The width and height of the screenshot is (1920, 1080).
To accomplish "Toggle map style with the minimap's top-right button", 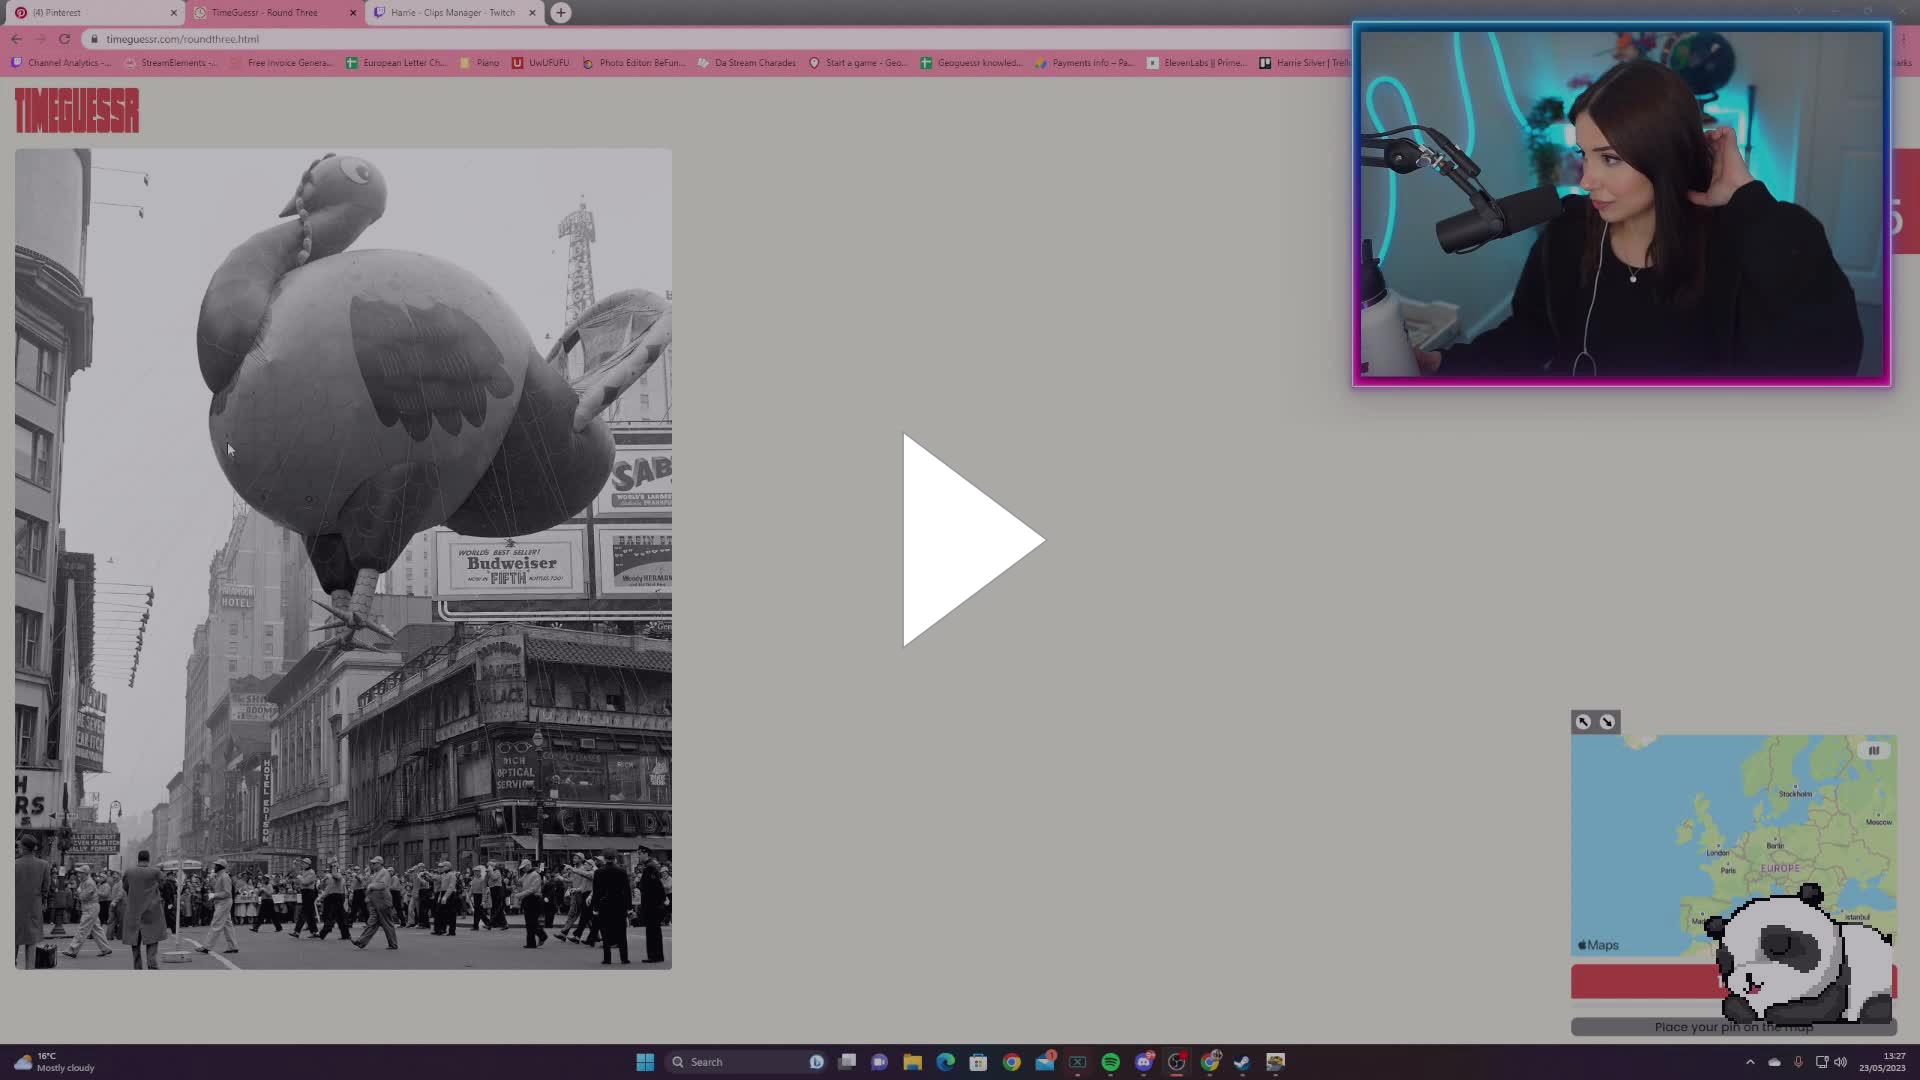I will [1874, 750].
